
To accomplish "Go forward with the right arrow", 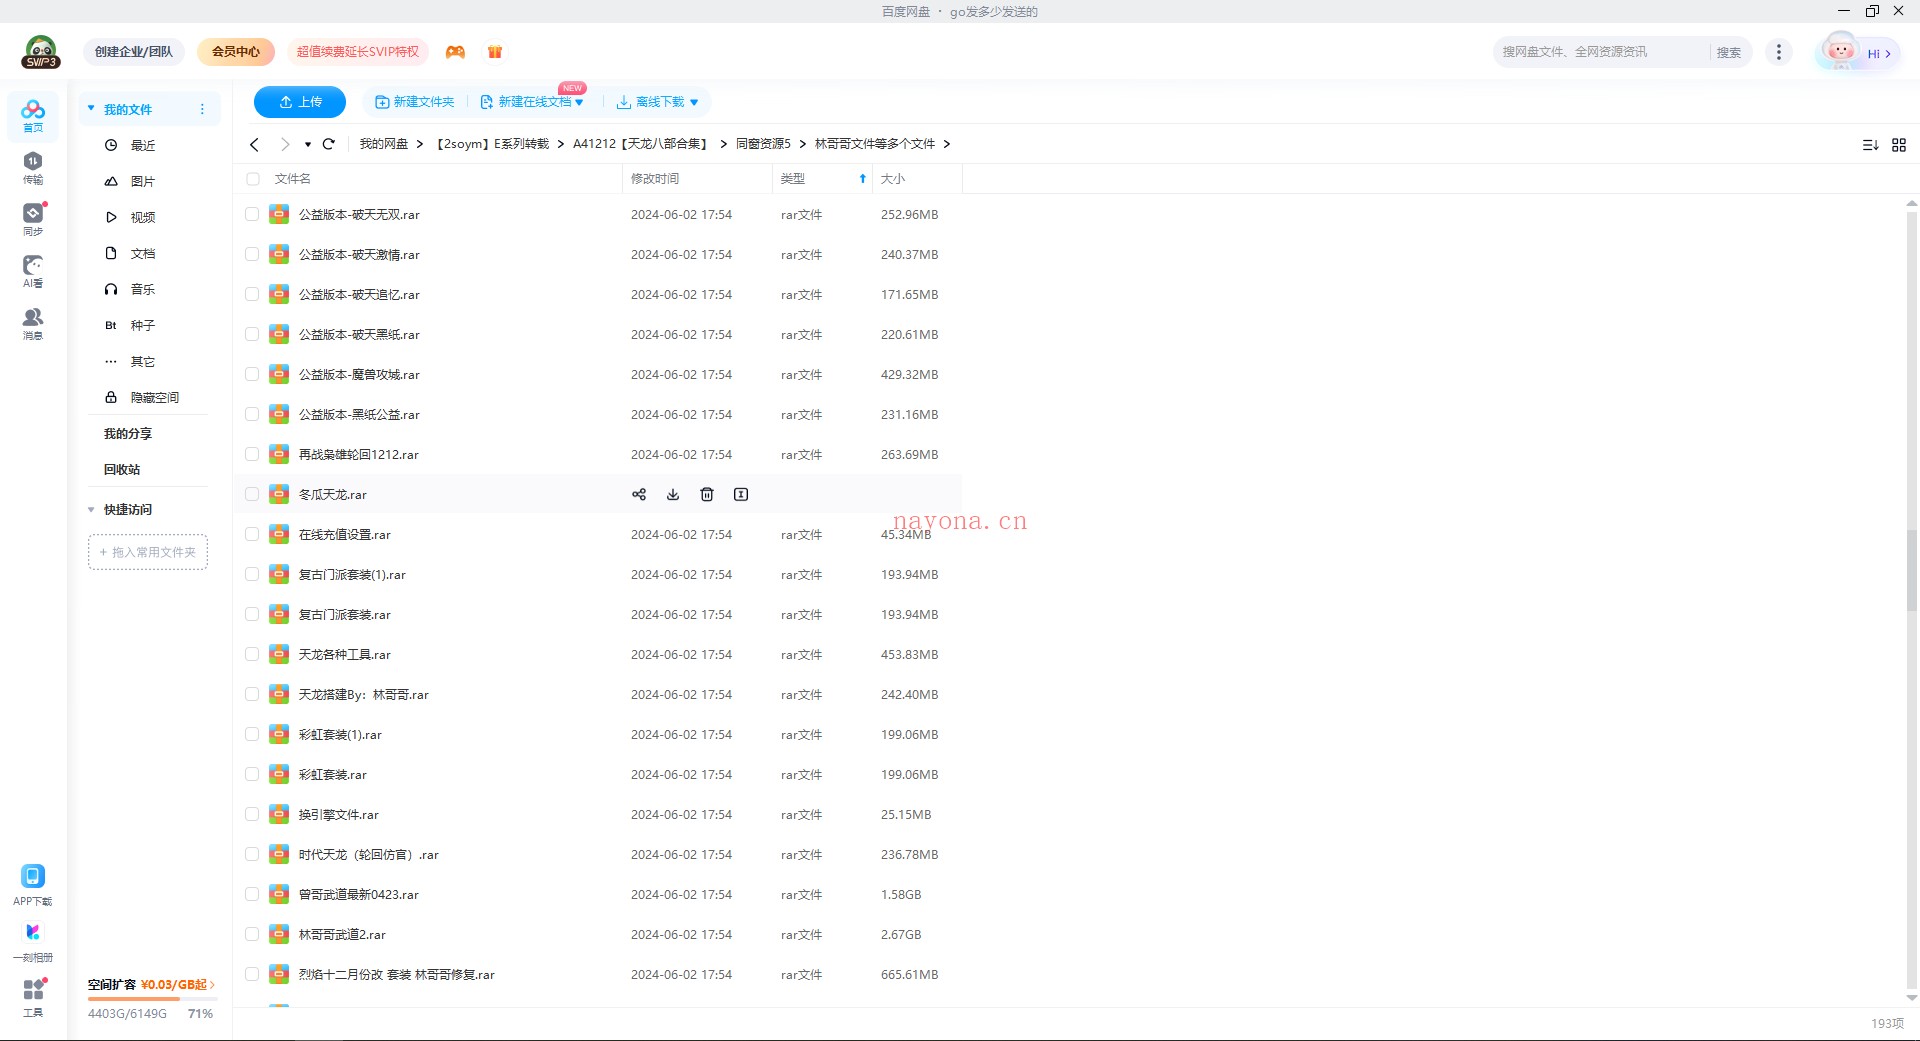I will click(x=285, y=144).
